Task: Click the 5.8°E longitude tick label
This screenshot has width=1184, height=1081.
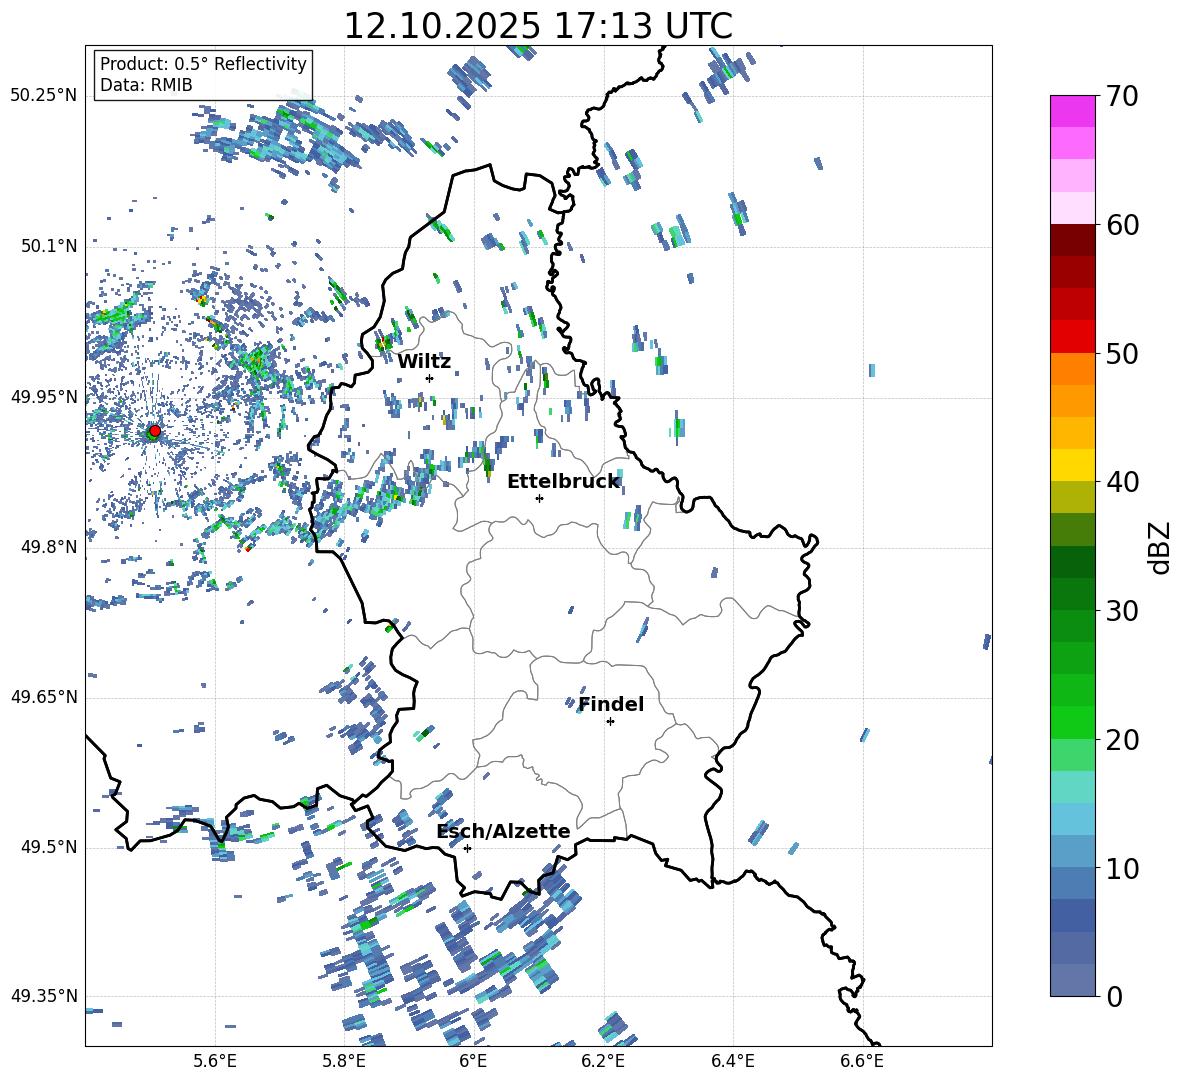Action: (344, 1061)
